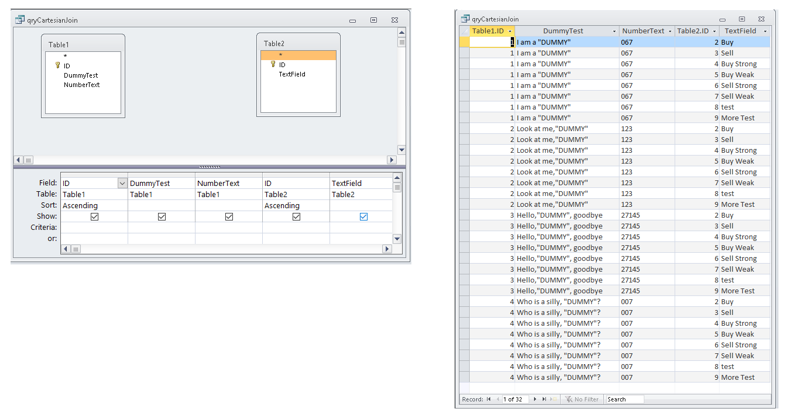Click first "Buy Strong" cell for ID 1
This screenshot has height=417, width=790.
click(x=745, y=64)
